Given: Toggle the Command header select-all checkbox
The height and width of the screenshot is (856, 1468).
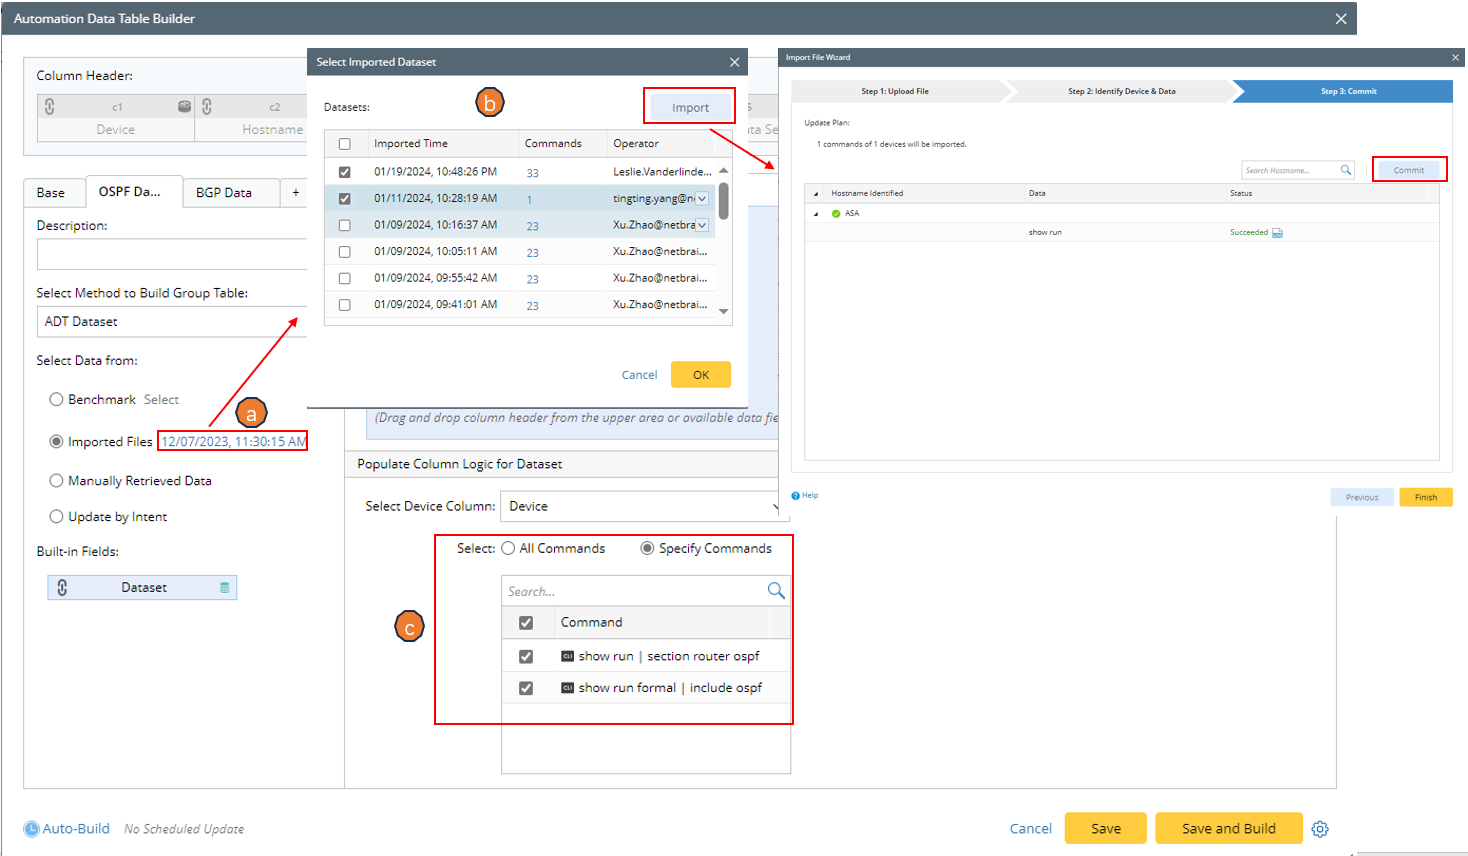Looking at the screenshot, I should tap(526, 623).
